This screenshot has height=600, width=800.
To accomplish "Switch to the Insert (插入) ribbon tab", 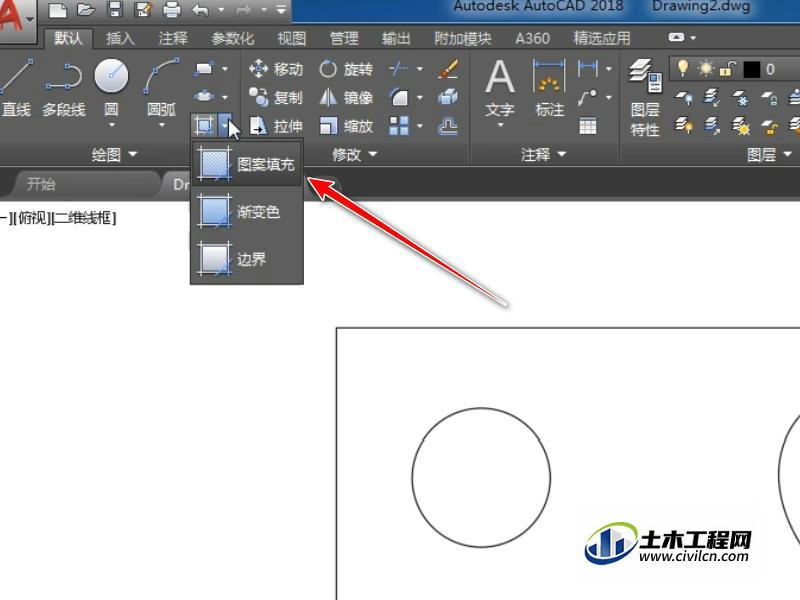I will click(x=120, y=38).
